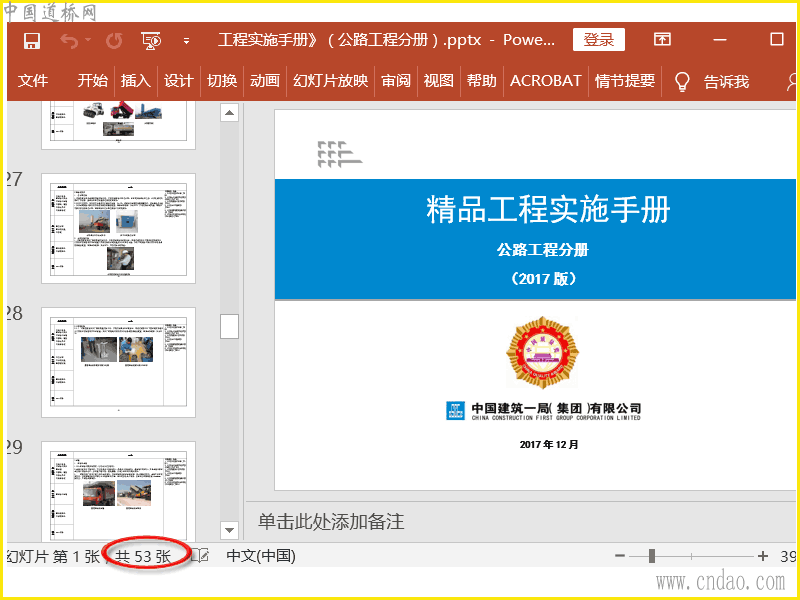Click the lightbulb Tell Me icon

click(682, 81)
